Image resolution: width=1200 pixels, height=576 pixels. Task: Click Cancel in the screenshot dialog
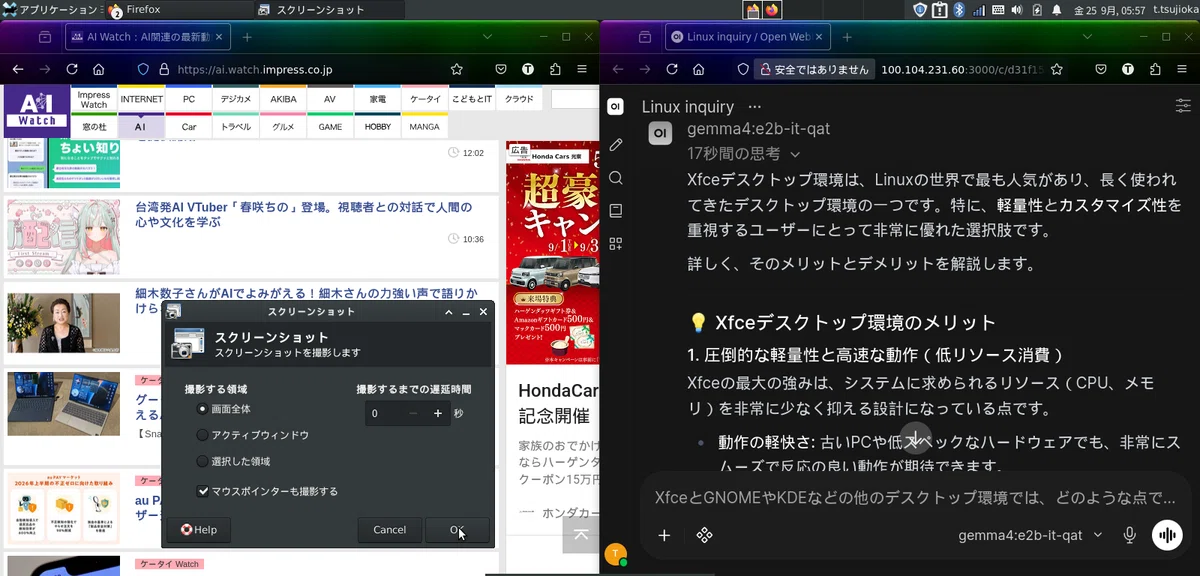tap(389, 530)
